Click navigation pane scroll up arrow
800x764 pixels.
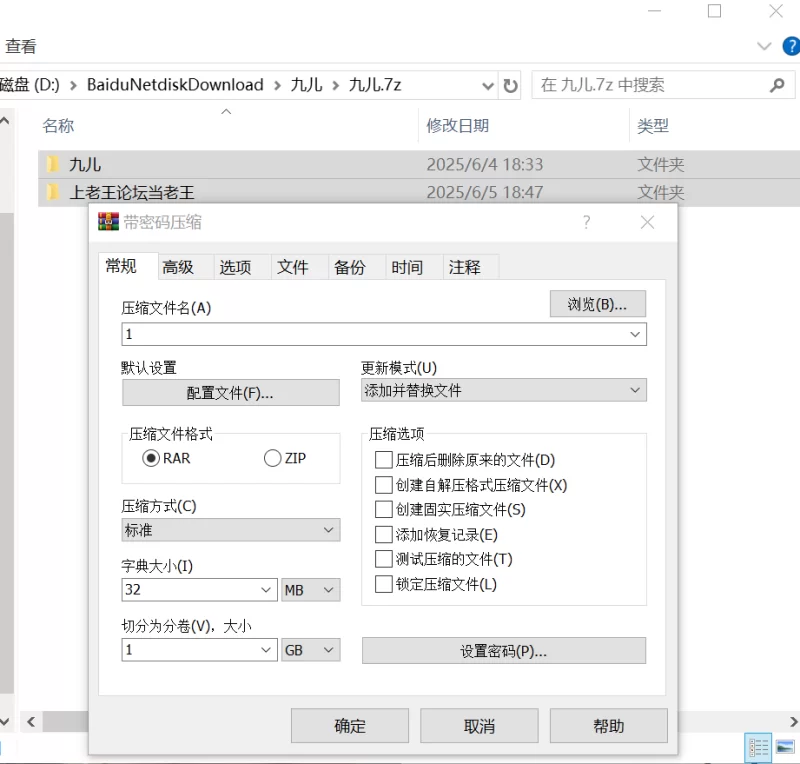tap(5, 121)
